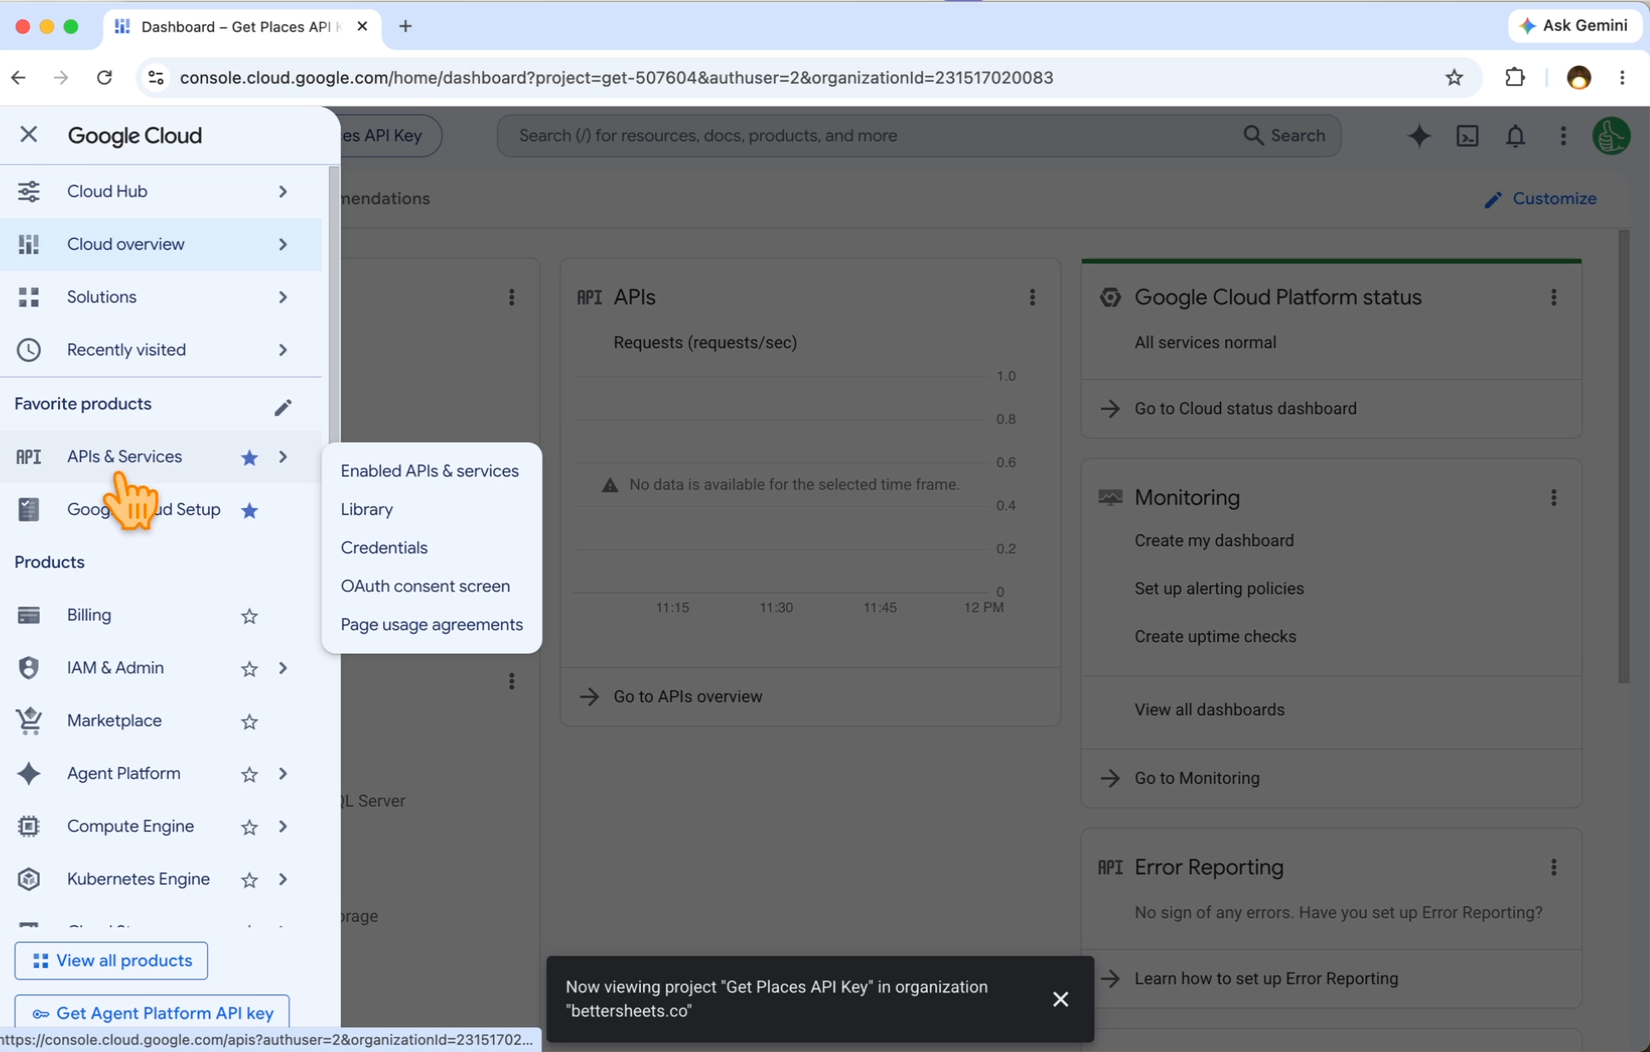1650x1052 pixels.
Task: Pin IAM & Admin to favorites
Action: tap(249, 669)
